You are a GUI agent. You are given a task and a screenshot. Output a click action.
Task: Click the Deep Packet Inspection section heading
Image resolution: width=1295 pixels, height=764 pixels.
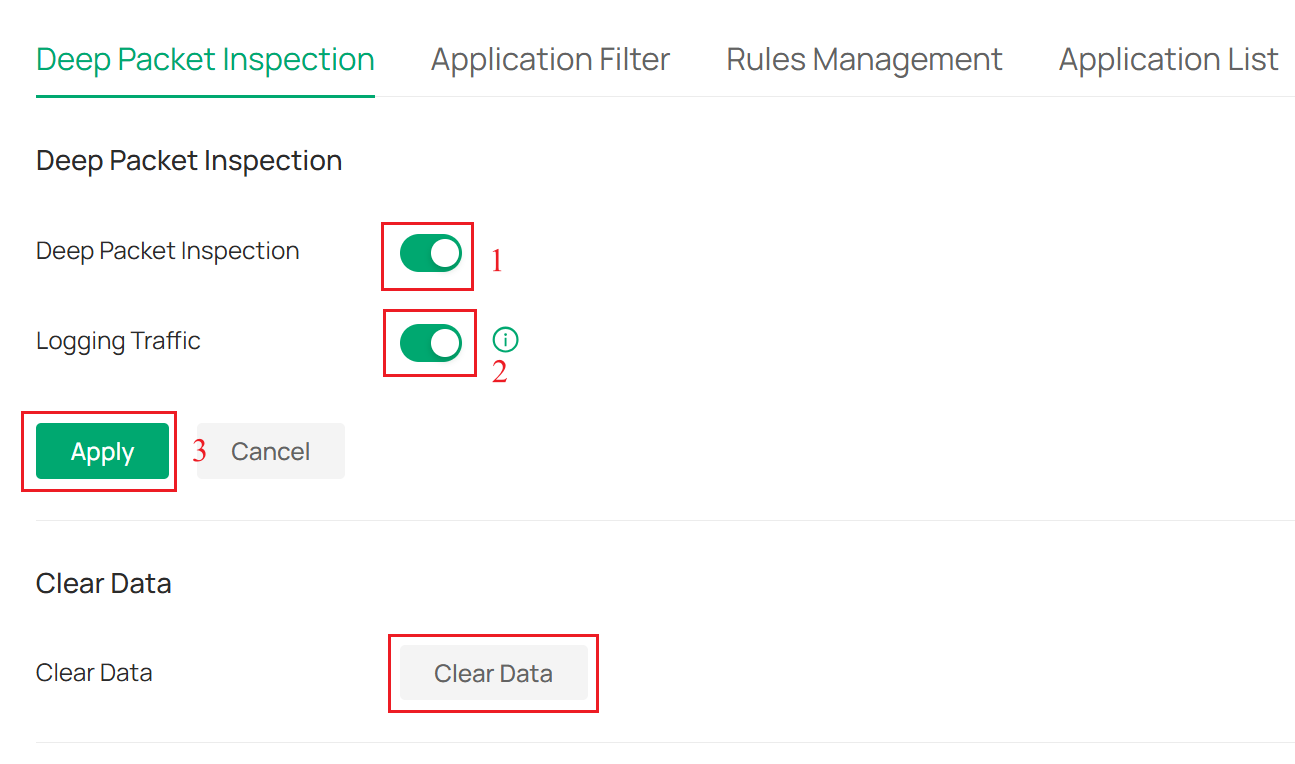click(x=189, y=160)
